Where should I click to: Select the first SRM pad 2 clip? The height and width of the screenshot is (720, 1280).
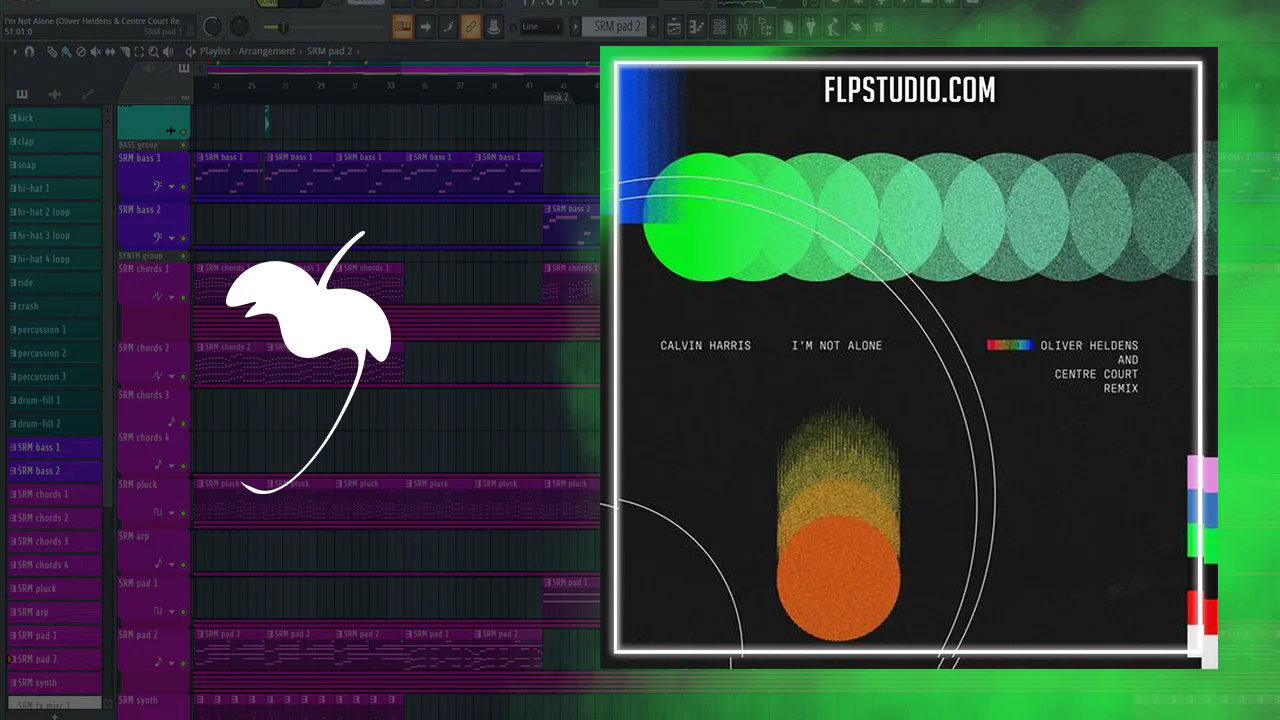coord(228,650)
